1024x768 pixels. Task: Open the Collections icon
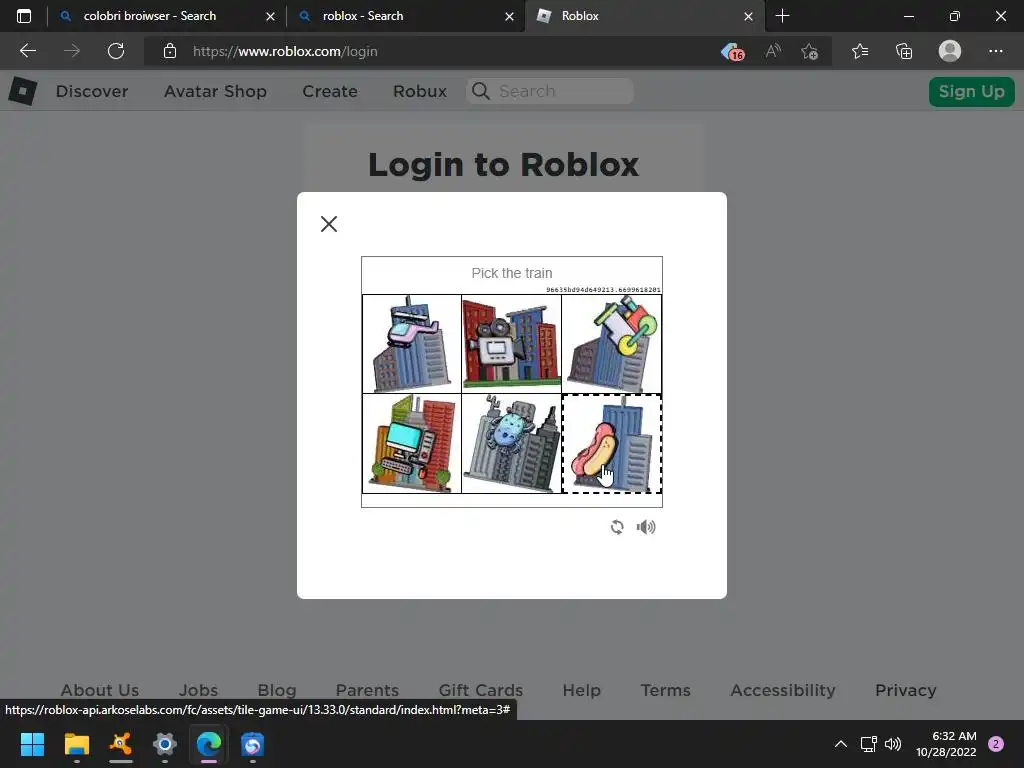click(x=904, y=51)
